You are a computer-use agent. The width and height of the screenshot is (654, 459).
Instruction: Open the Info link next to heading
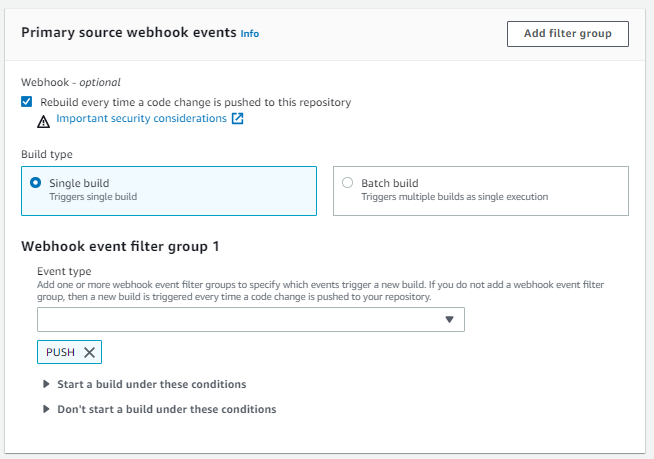pyautogui.click(x=250, y=34)
